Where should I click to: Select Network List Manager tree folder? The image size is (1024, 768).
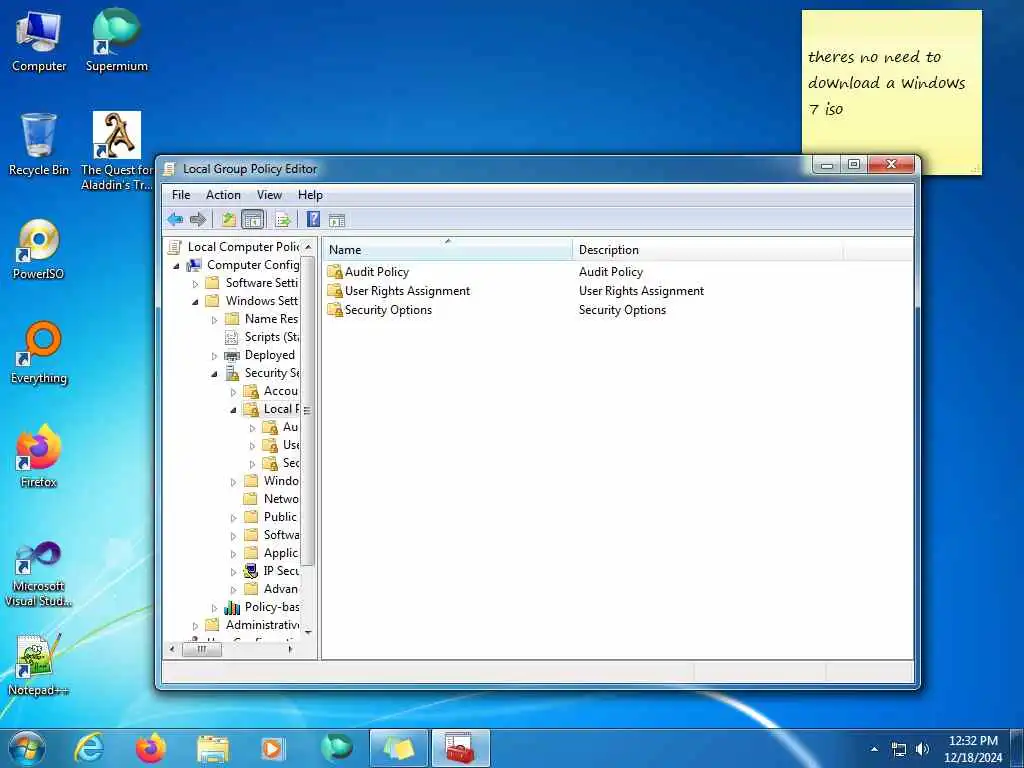pyautogui.click(x=272, y=498)
